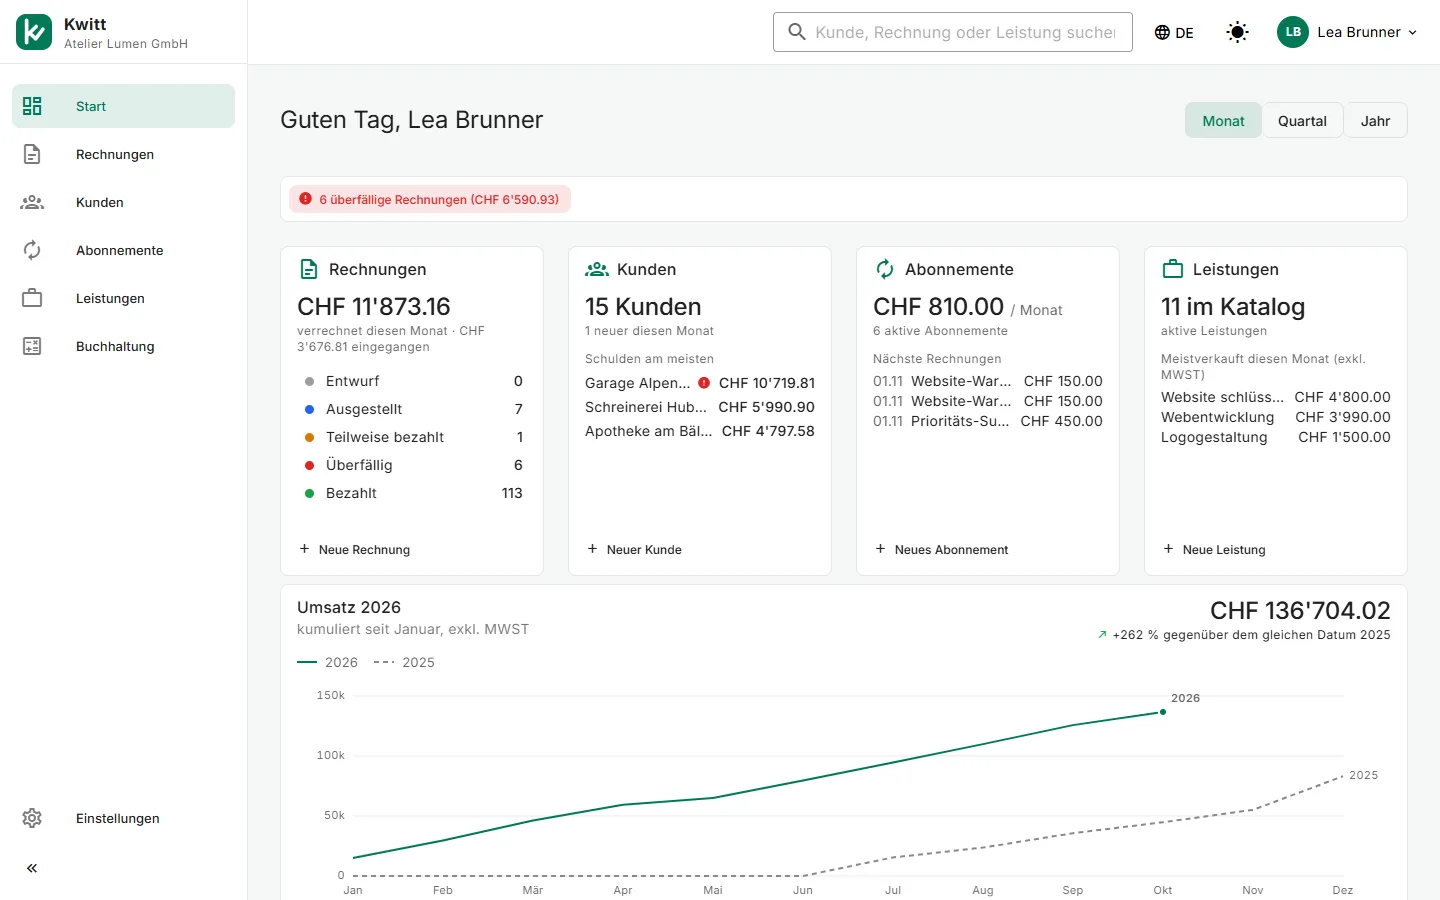Toggle the 2025 series in the chart legend
The height and width of the screenshot is (900, 1440).
pos(404,662)
